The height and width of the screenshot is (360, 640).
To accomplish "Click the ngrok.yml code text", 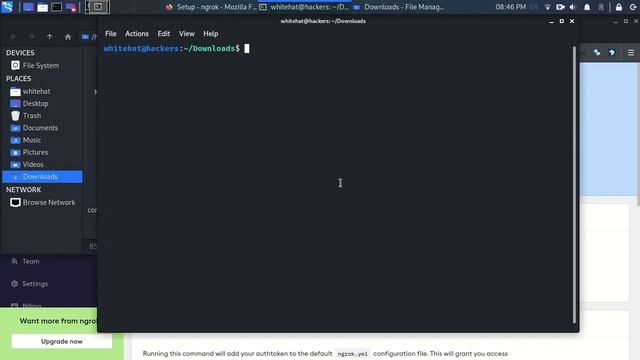I will pos(353,354).
